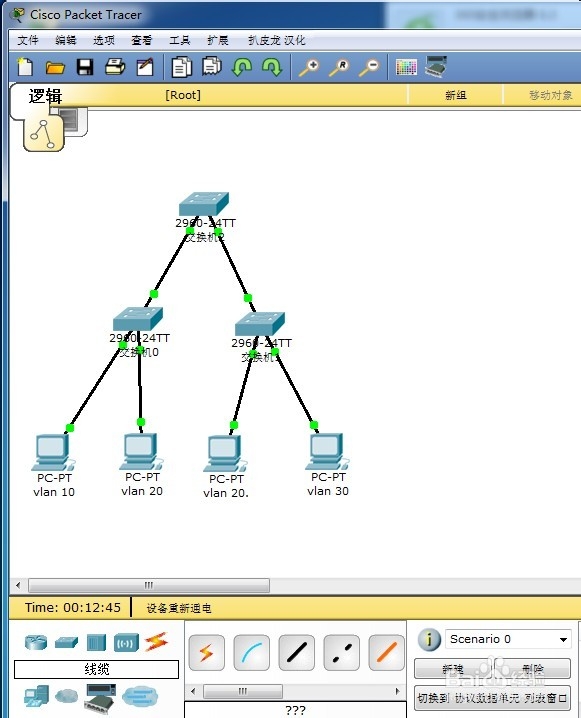Choose the Routers device category
The image size is (581, 718).
coord(36,642)
